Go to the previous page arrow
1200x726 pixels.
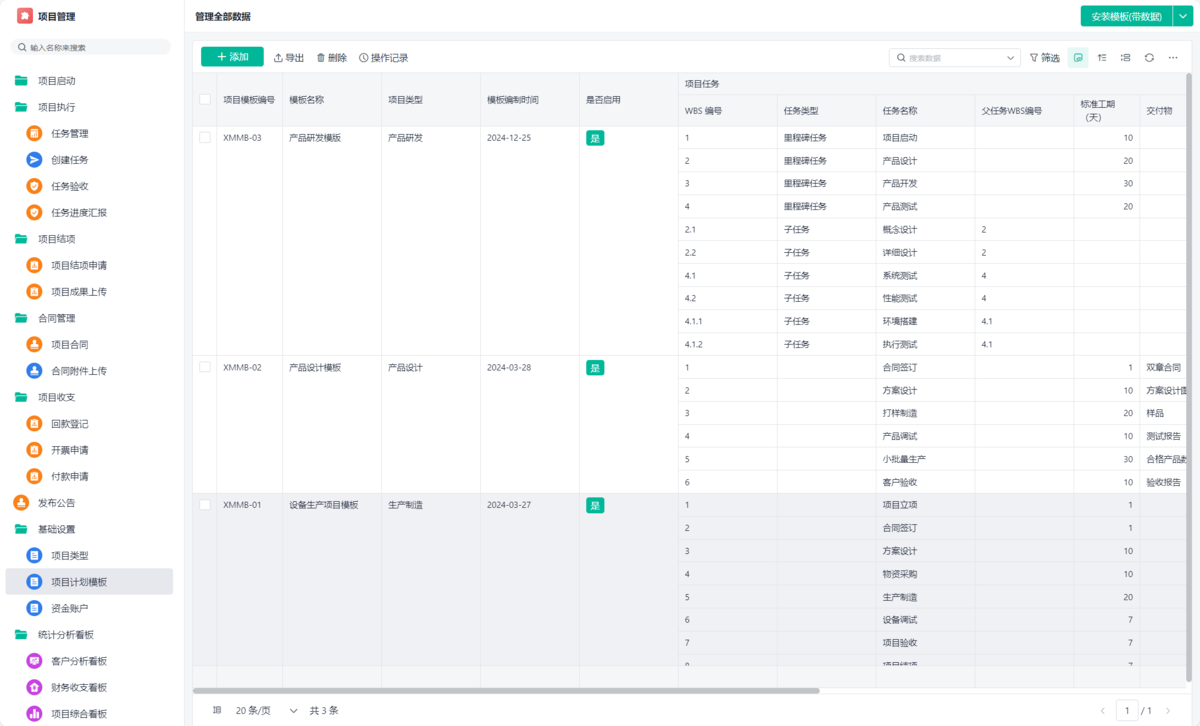pyautogui.click(x=1103, y=711)
